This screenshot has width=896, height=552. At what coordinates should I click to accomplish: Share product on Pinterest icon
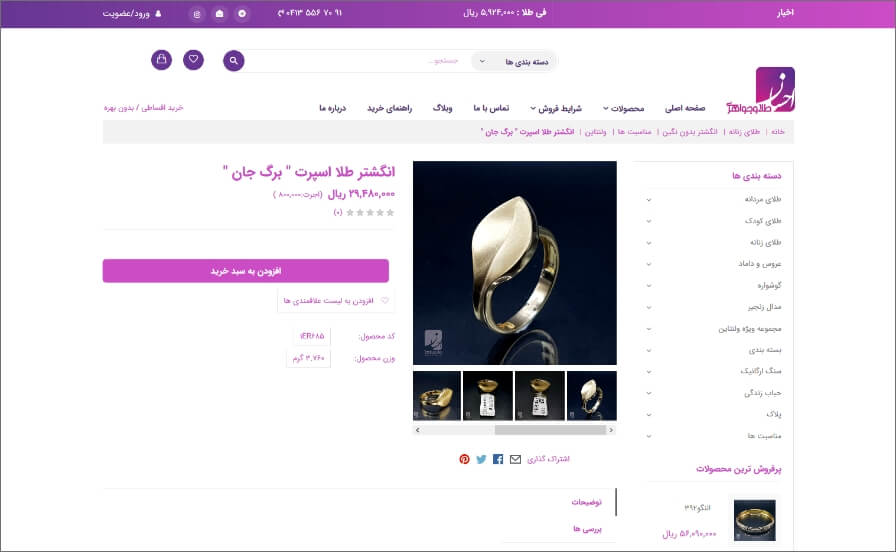(x=465, y=459)
